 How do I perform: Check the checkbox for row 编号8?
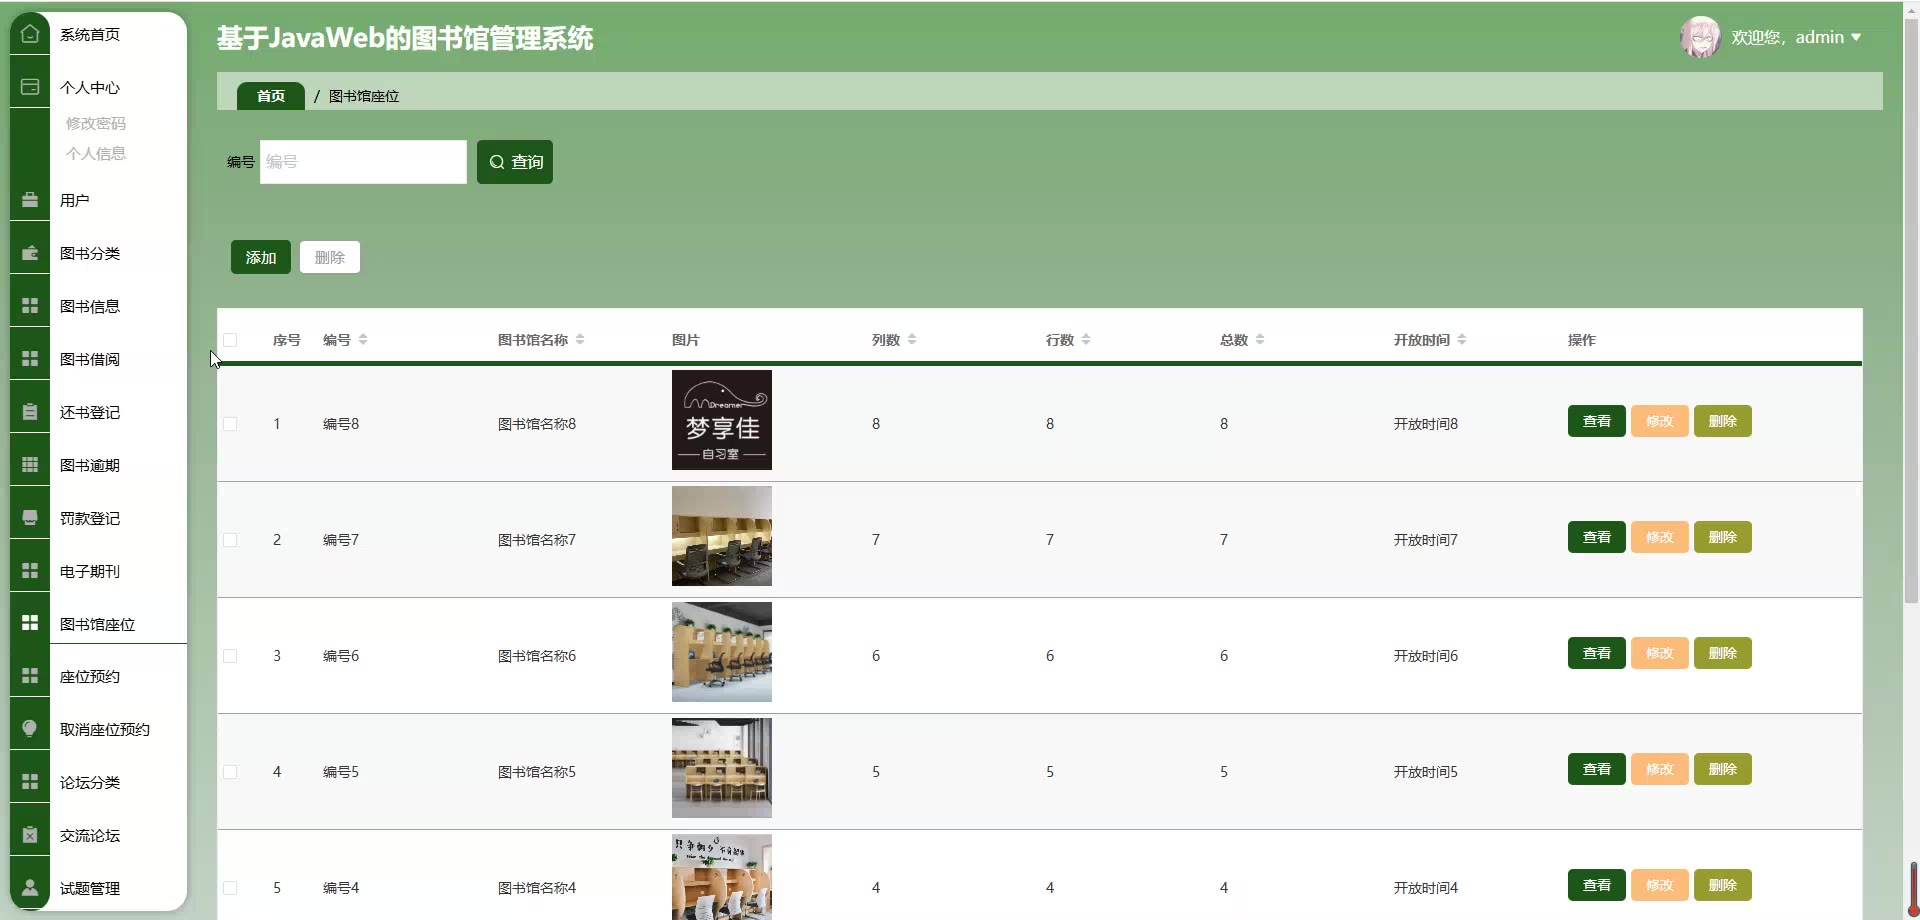(x=230, y=424)
